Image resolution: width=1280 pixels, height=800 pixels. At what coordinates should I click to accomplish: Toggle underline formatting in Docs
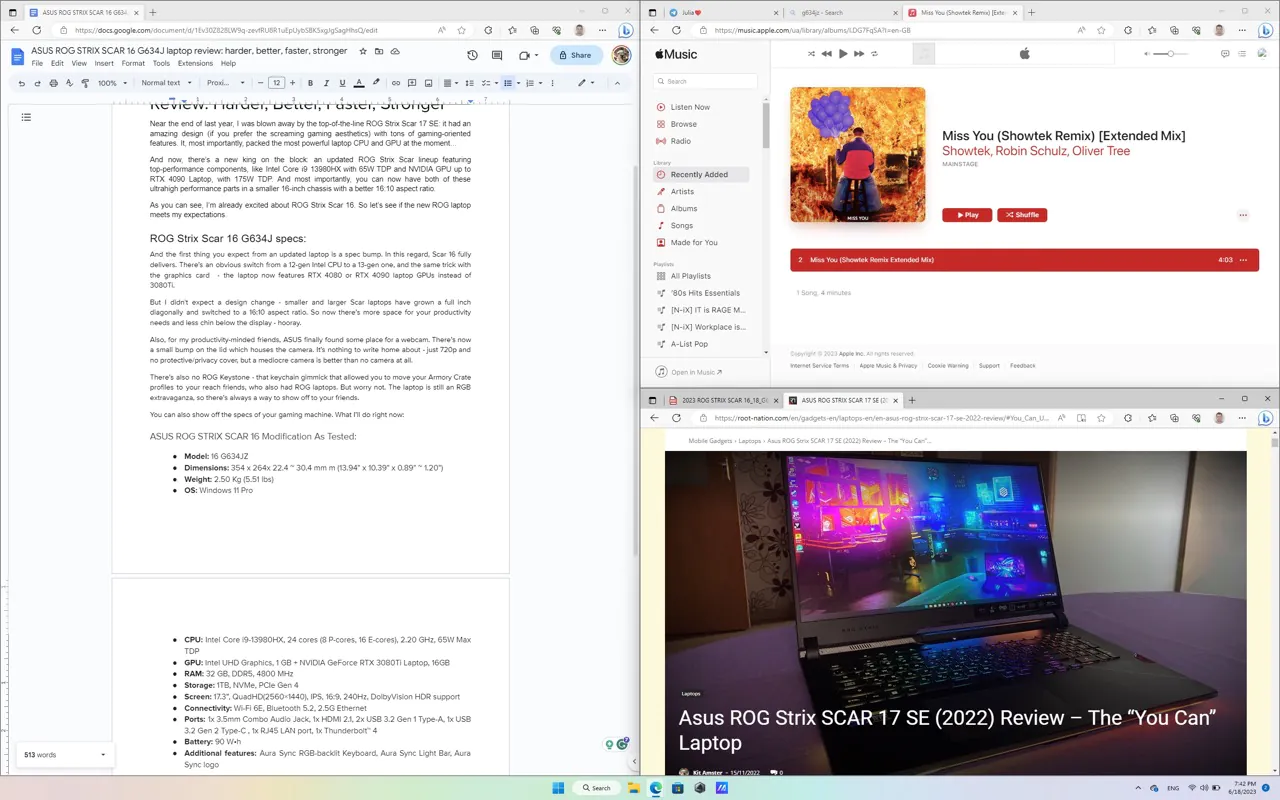tap(342, 83)
